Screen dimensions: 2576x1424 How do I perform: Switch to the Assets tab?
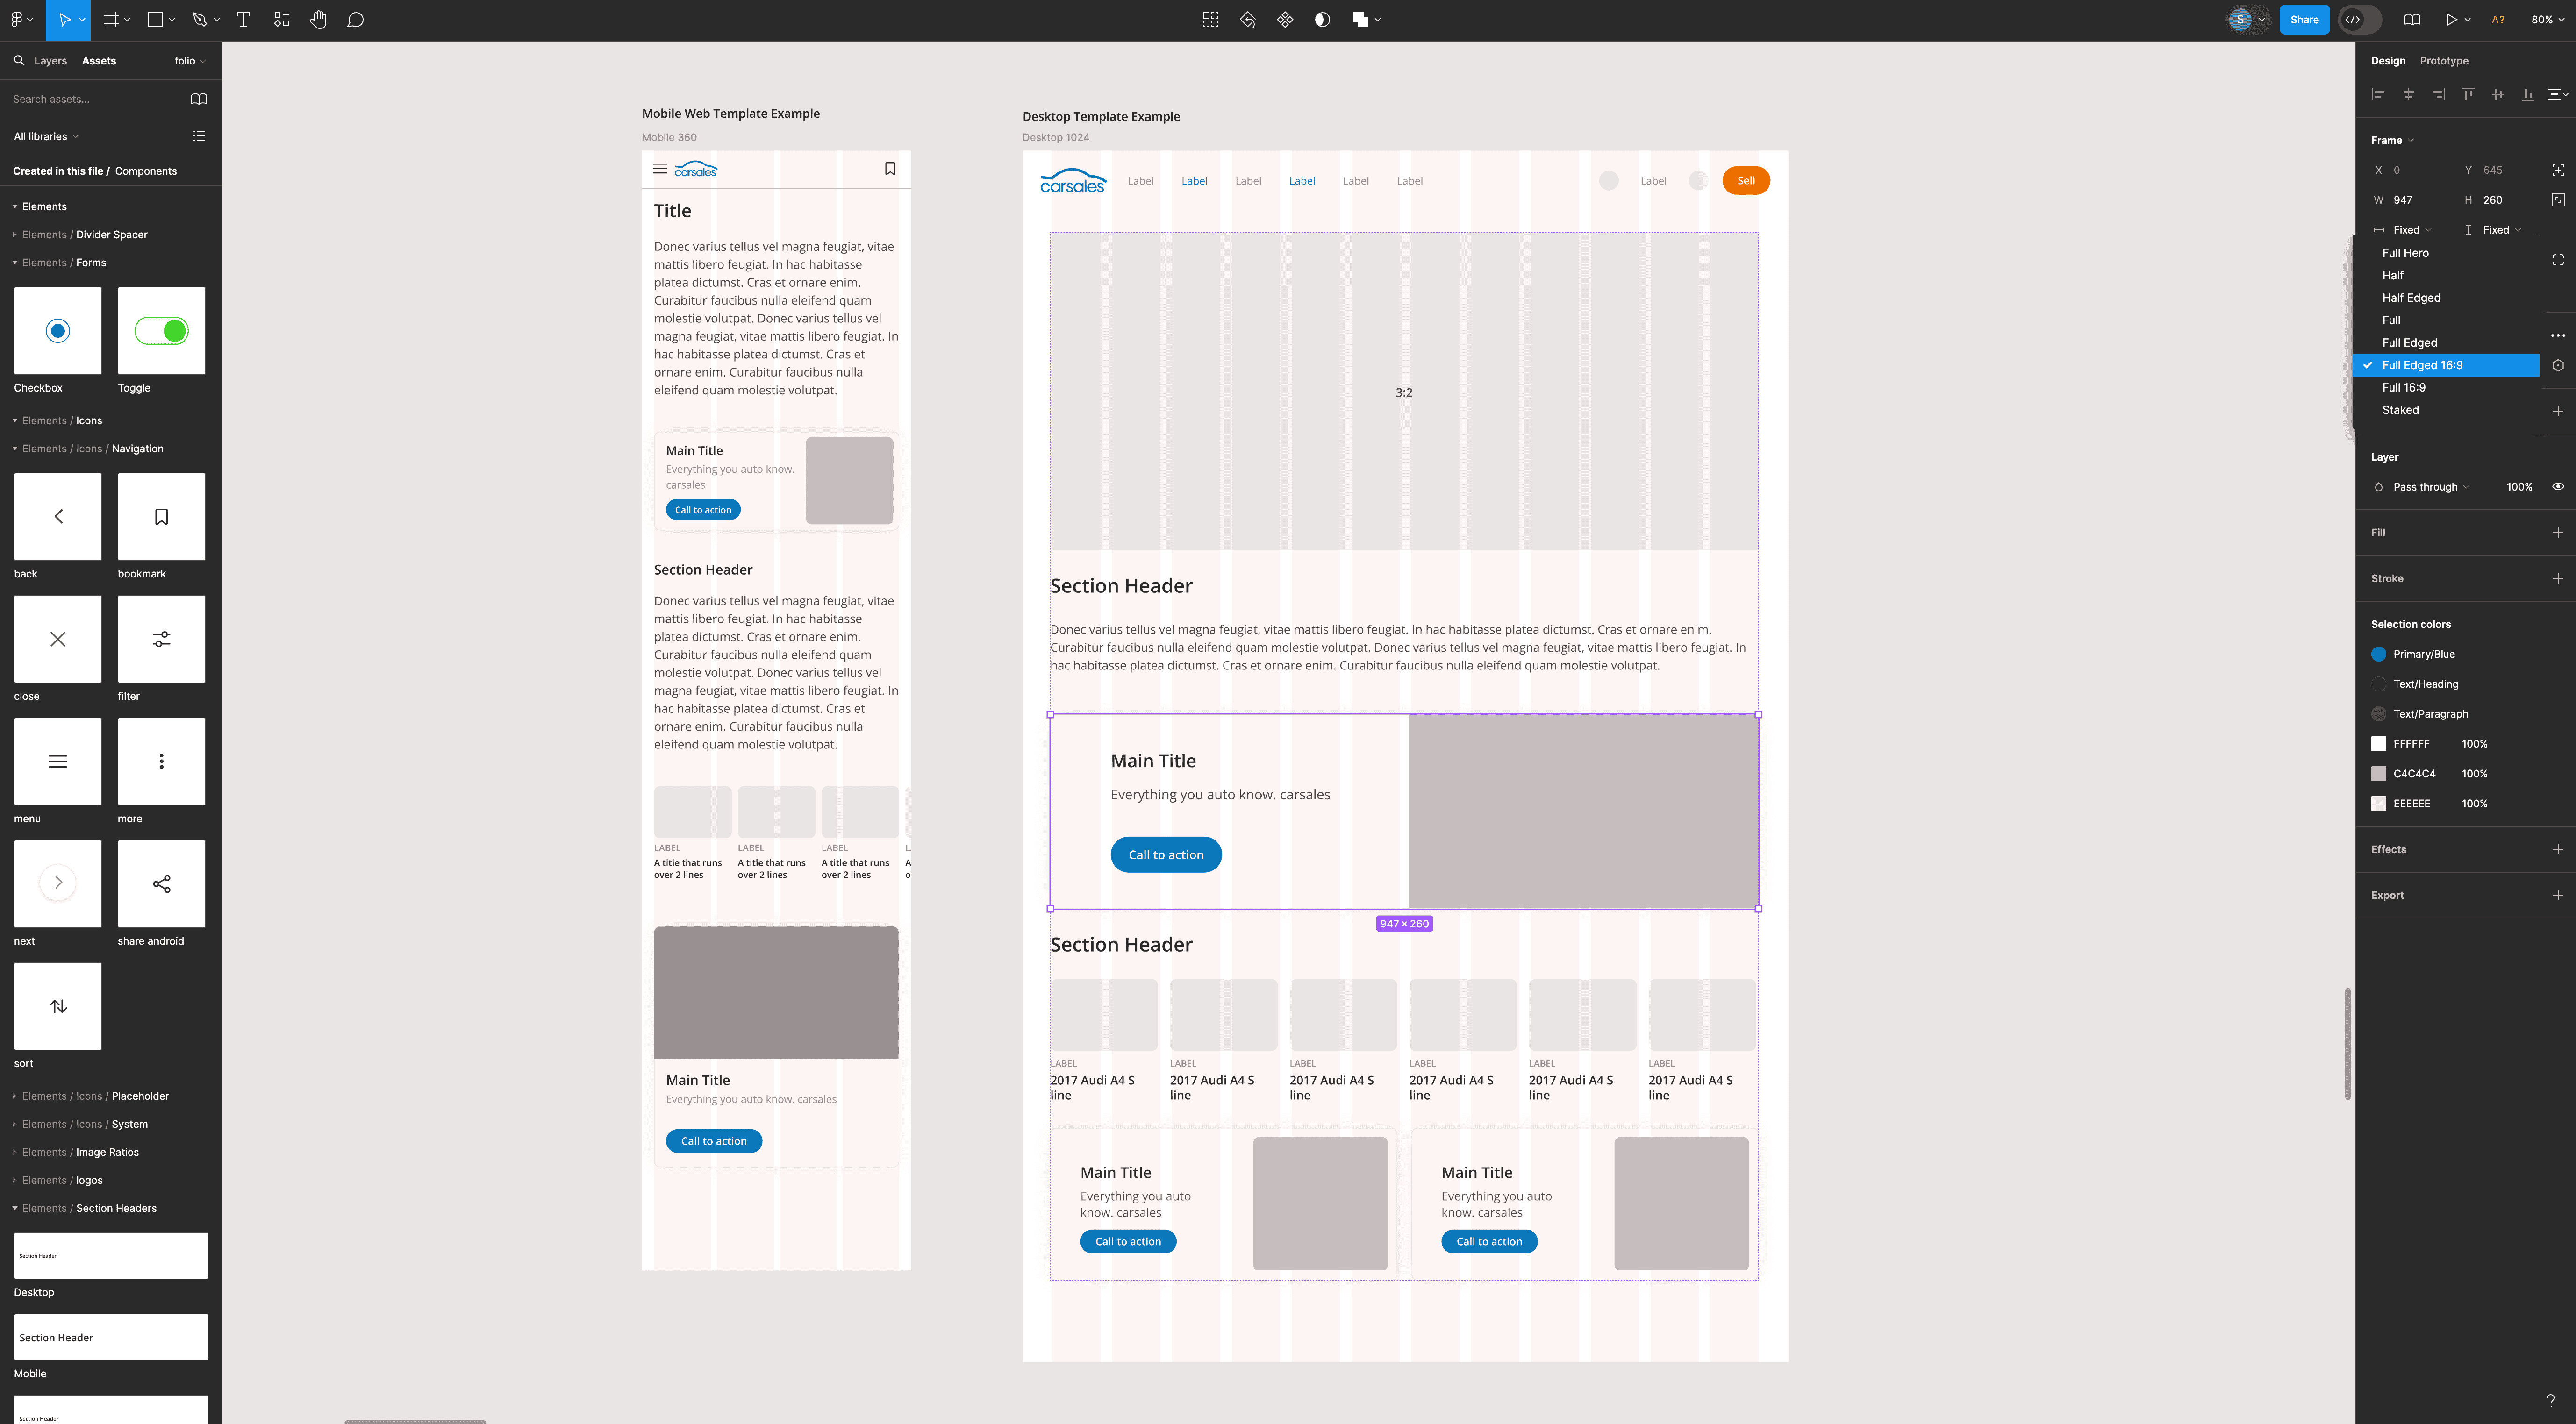[x=99, y=61]
